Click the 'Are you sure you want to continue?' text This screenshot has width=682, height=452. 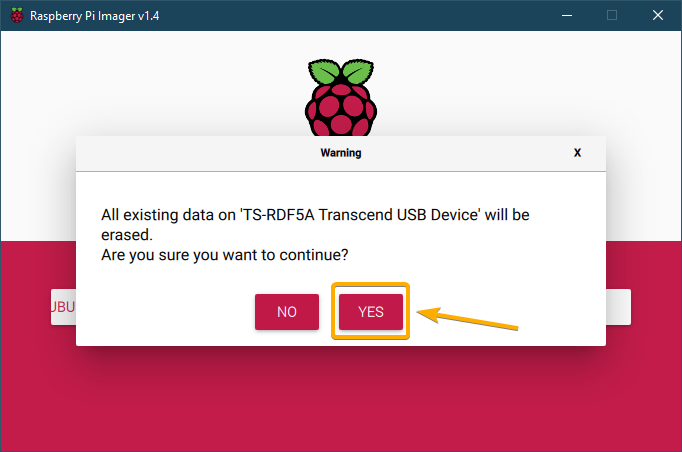coord(225,255)
